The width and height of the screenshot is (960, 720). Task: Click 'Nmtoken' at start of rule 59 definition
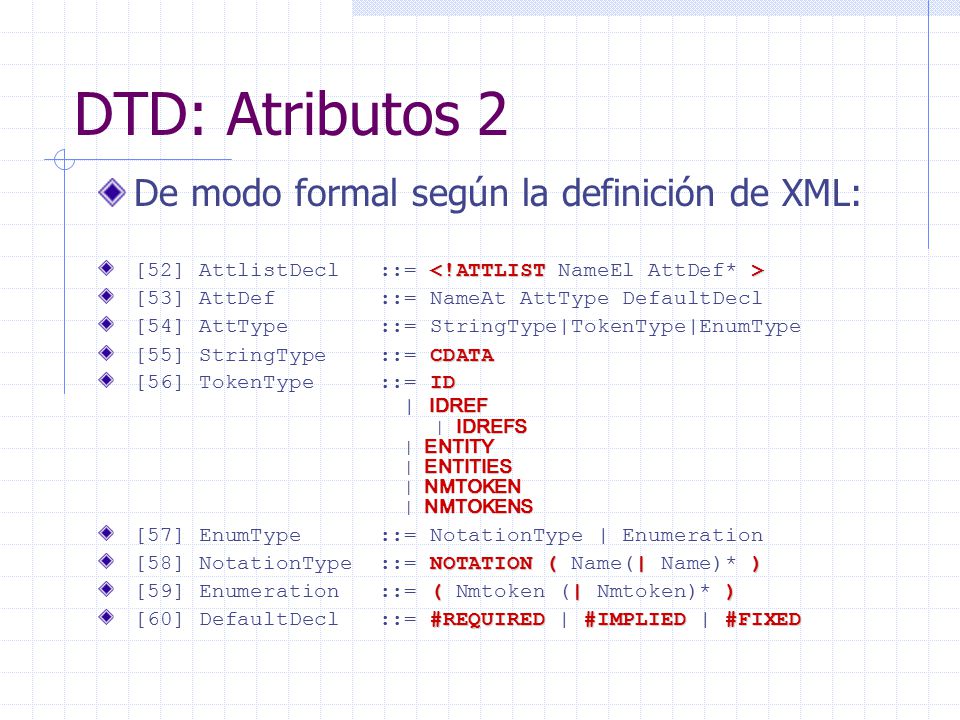500,591
